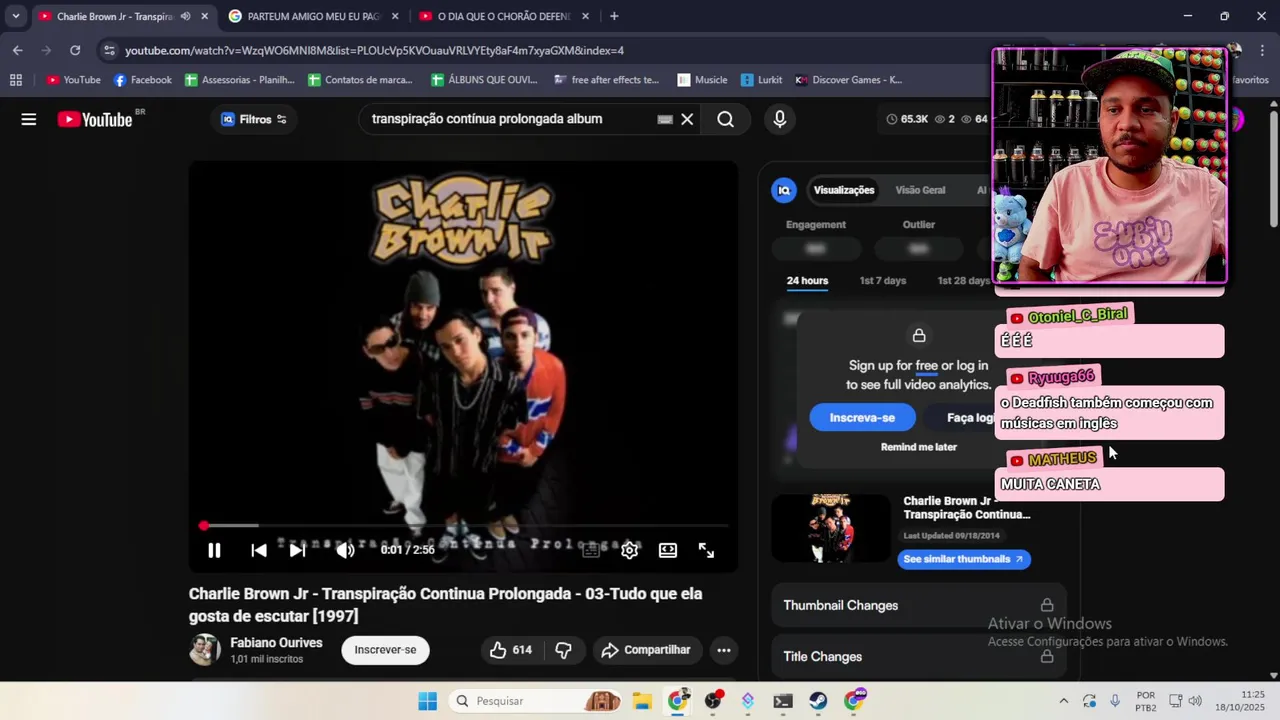Screen dimensions: 1280x720
Task: Open Musicle bookmark
Action: (x=702, y=80)
